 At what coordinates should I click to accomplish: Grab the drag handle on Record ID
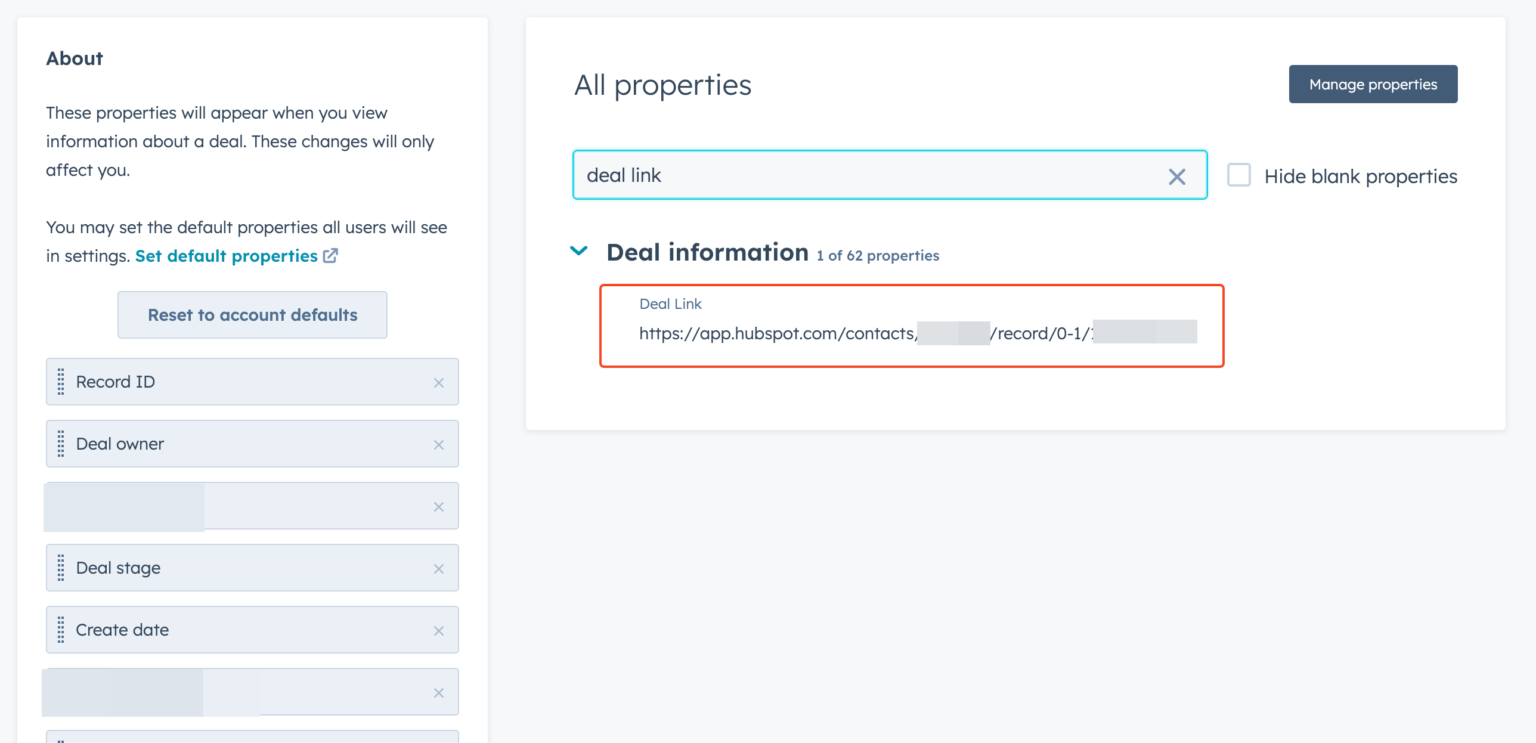[62, 382]
